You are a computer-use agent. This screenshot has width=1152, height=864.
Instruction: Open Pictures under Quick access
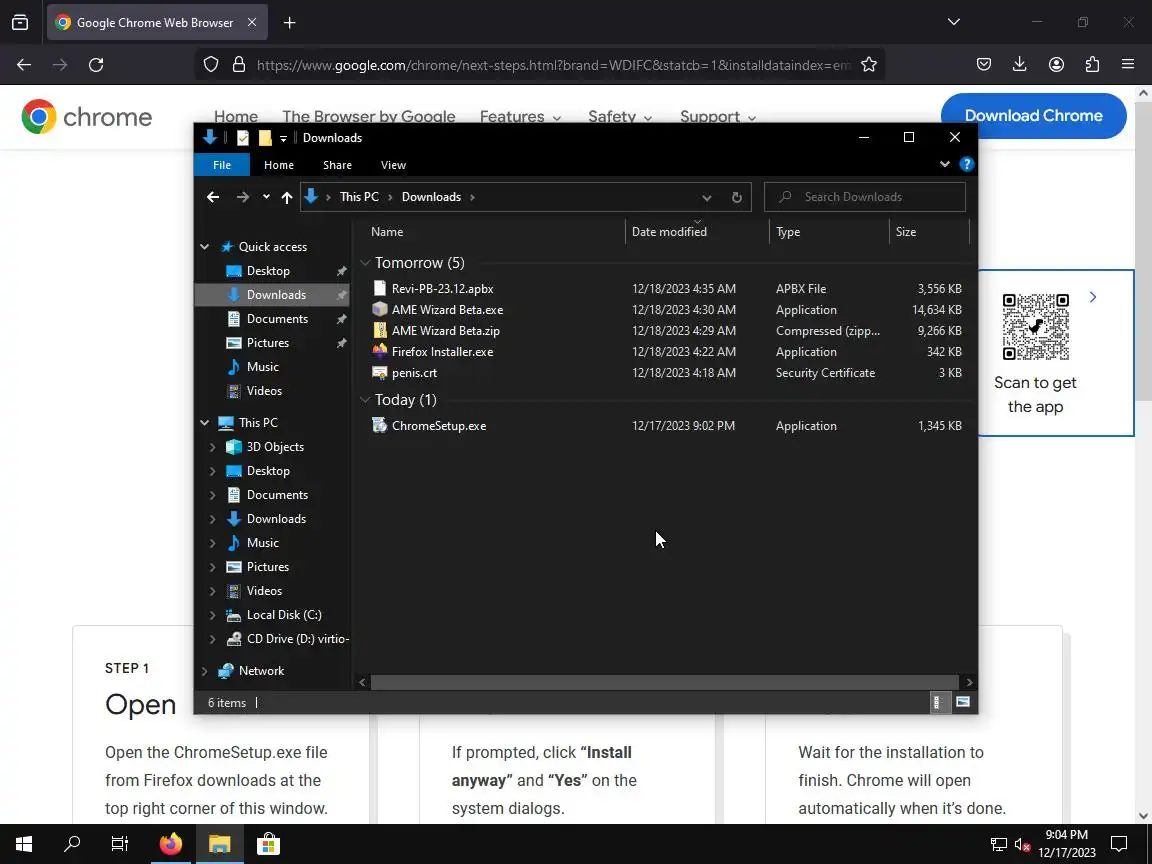267,343
